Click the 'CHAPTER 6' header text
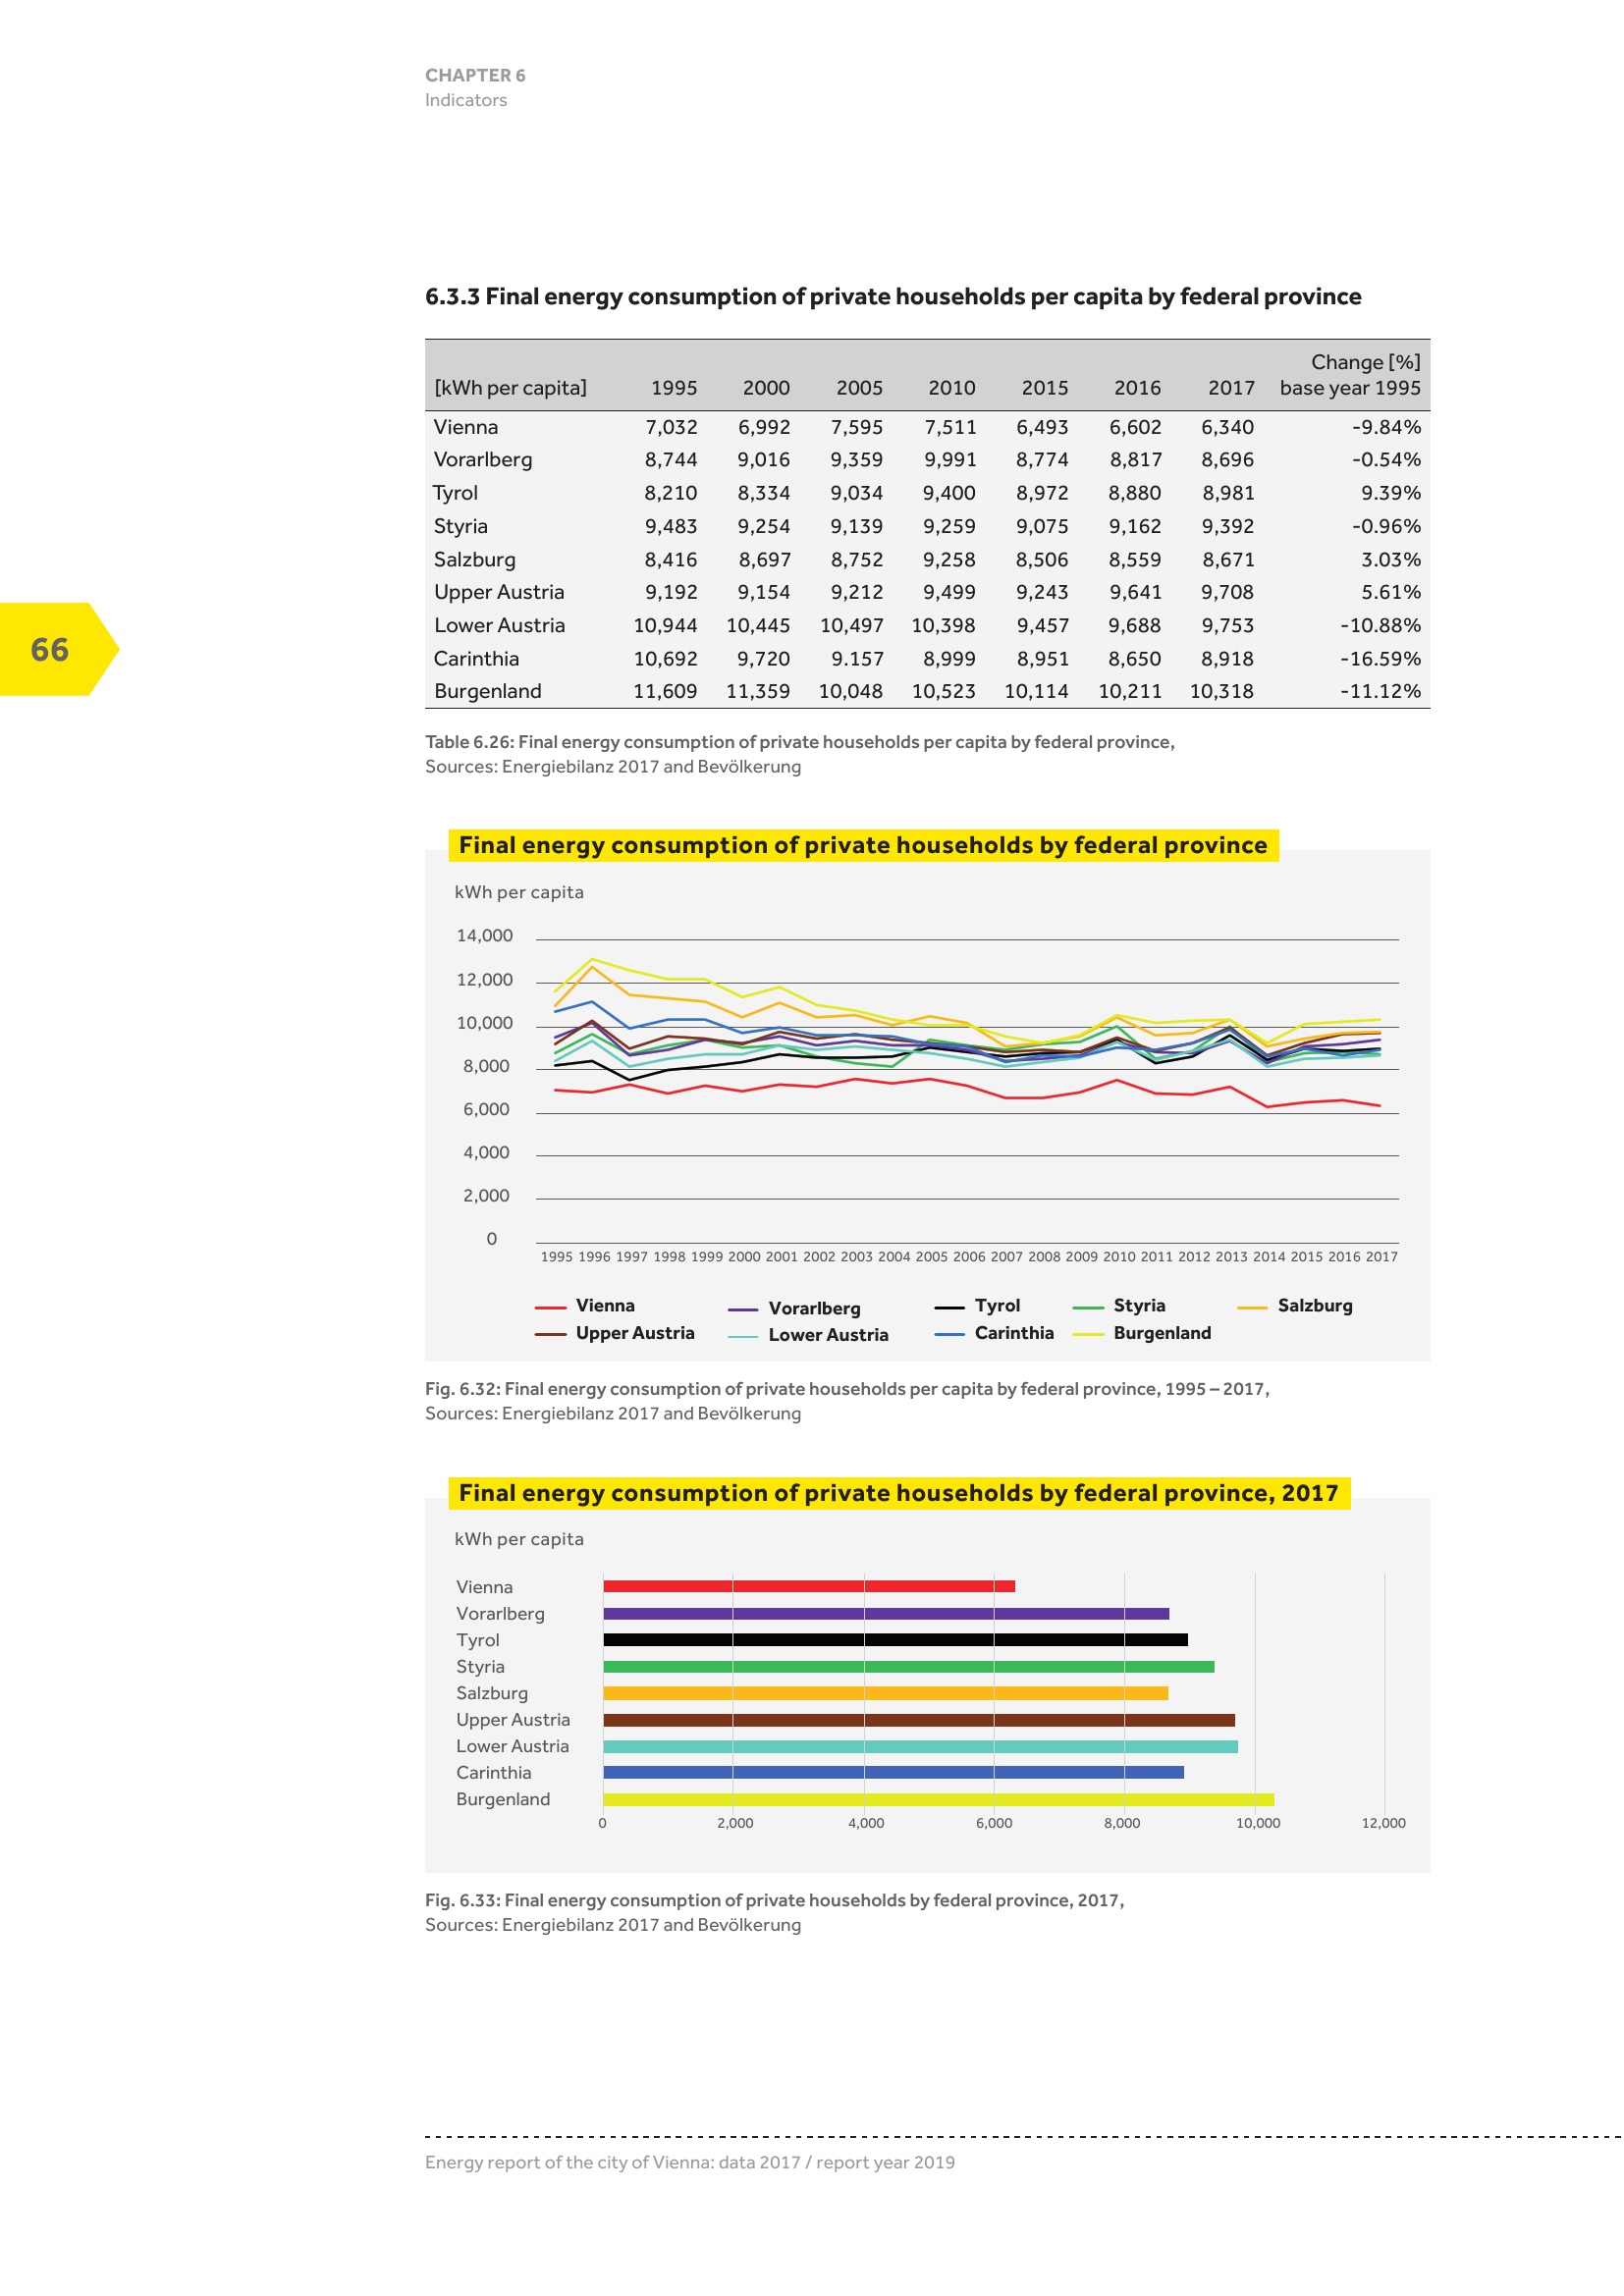The height and width of the screenshot is (2296, 1624). pos(475,76)
